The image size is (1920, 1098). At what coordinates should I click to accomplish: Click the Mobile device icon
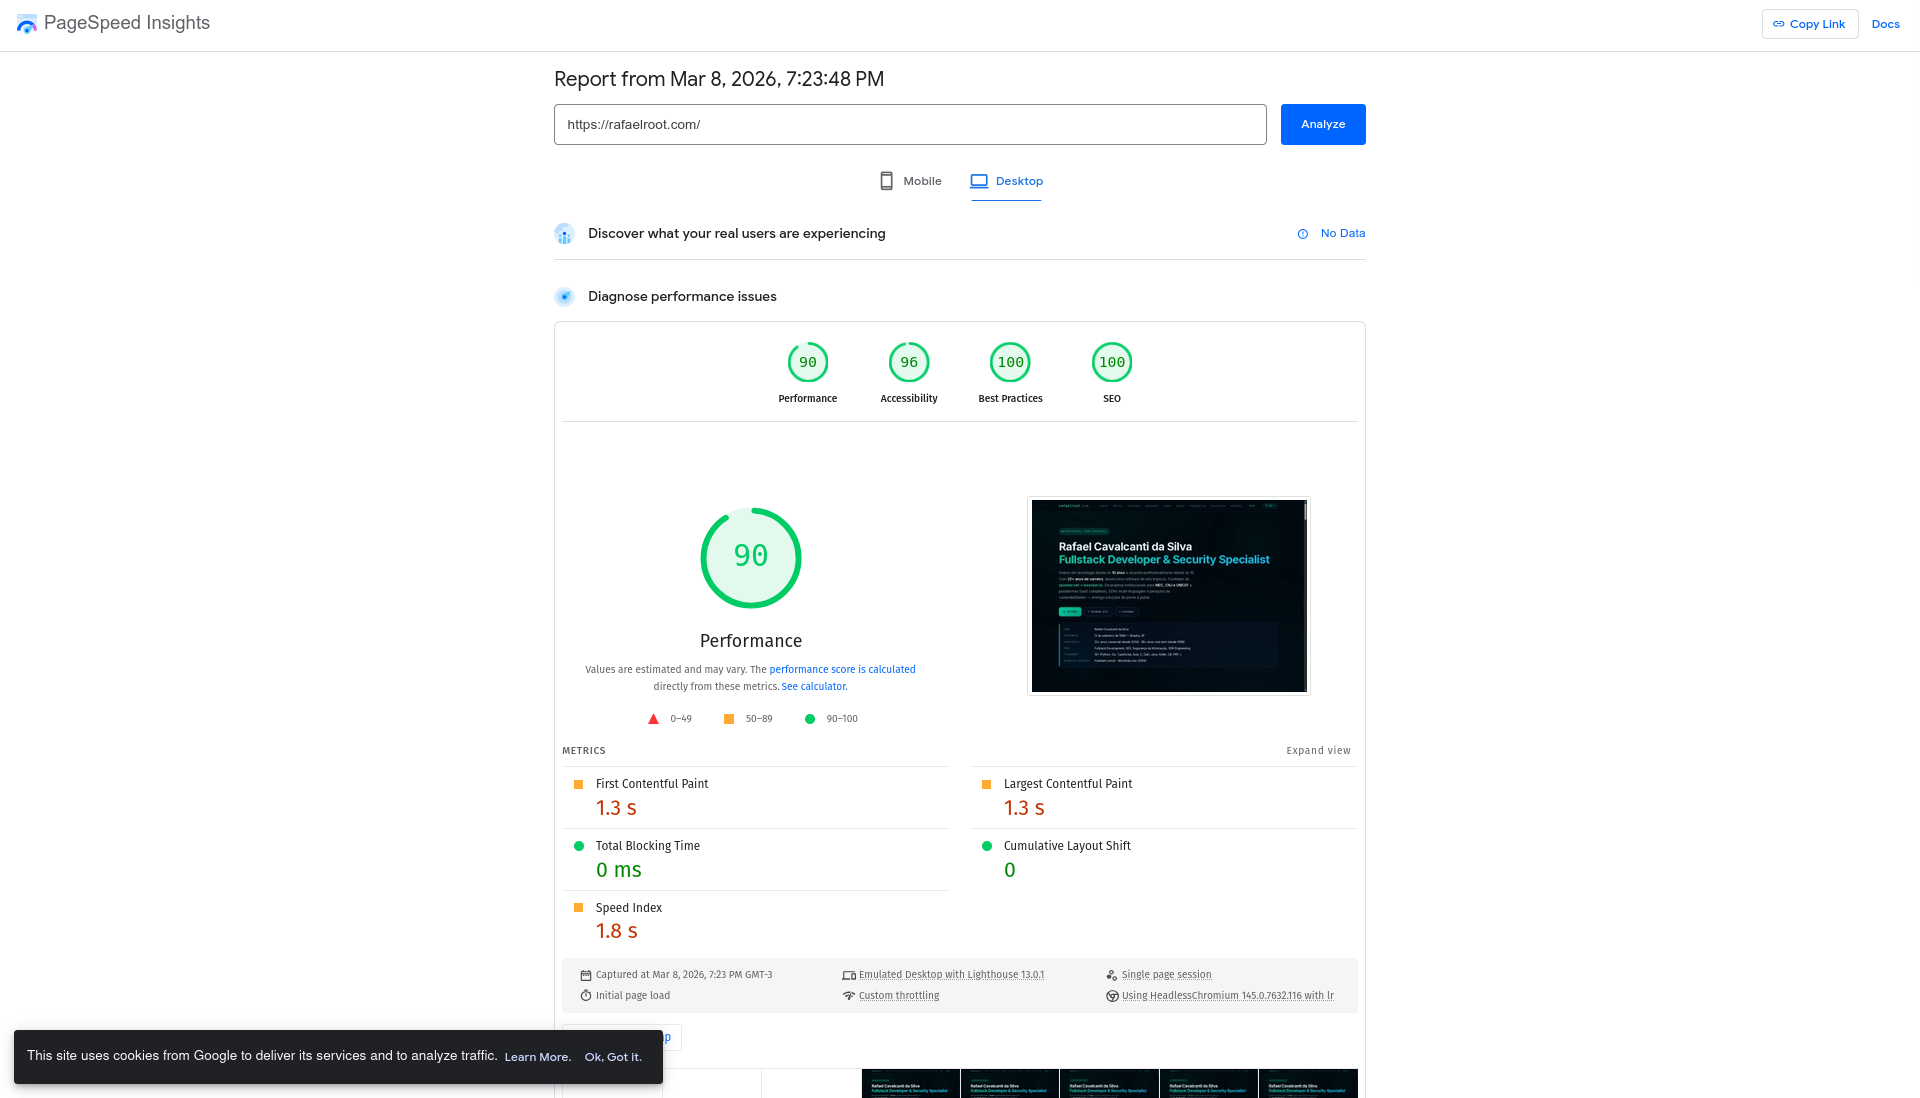pos(885,181)
